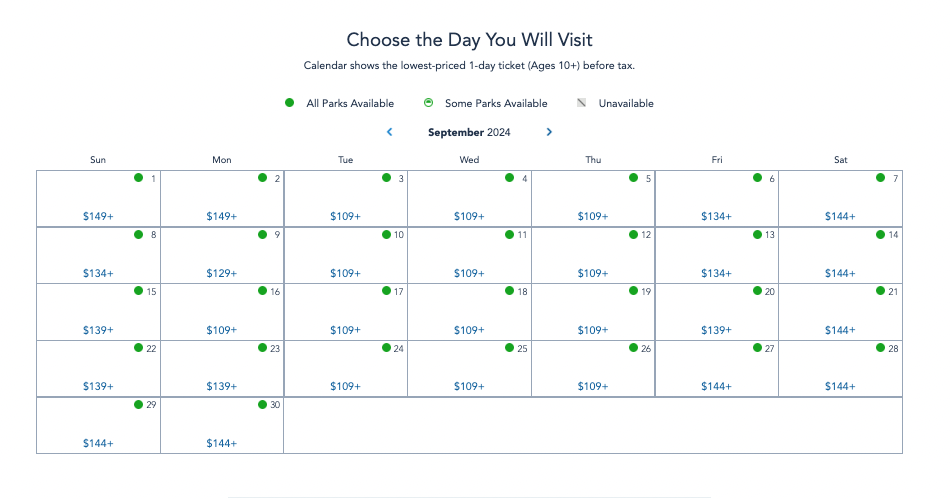The height and width of the screenshot is (499, 950).
Task: Pick the $129+ price on September 9
Action: (x=222, y=273)
